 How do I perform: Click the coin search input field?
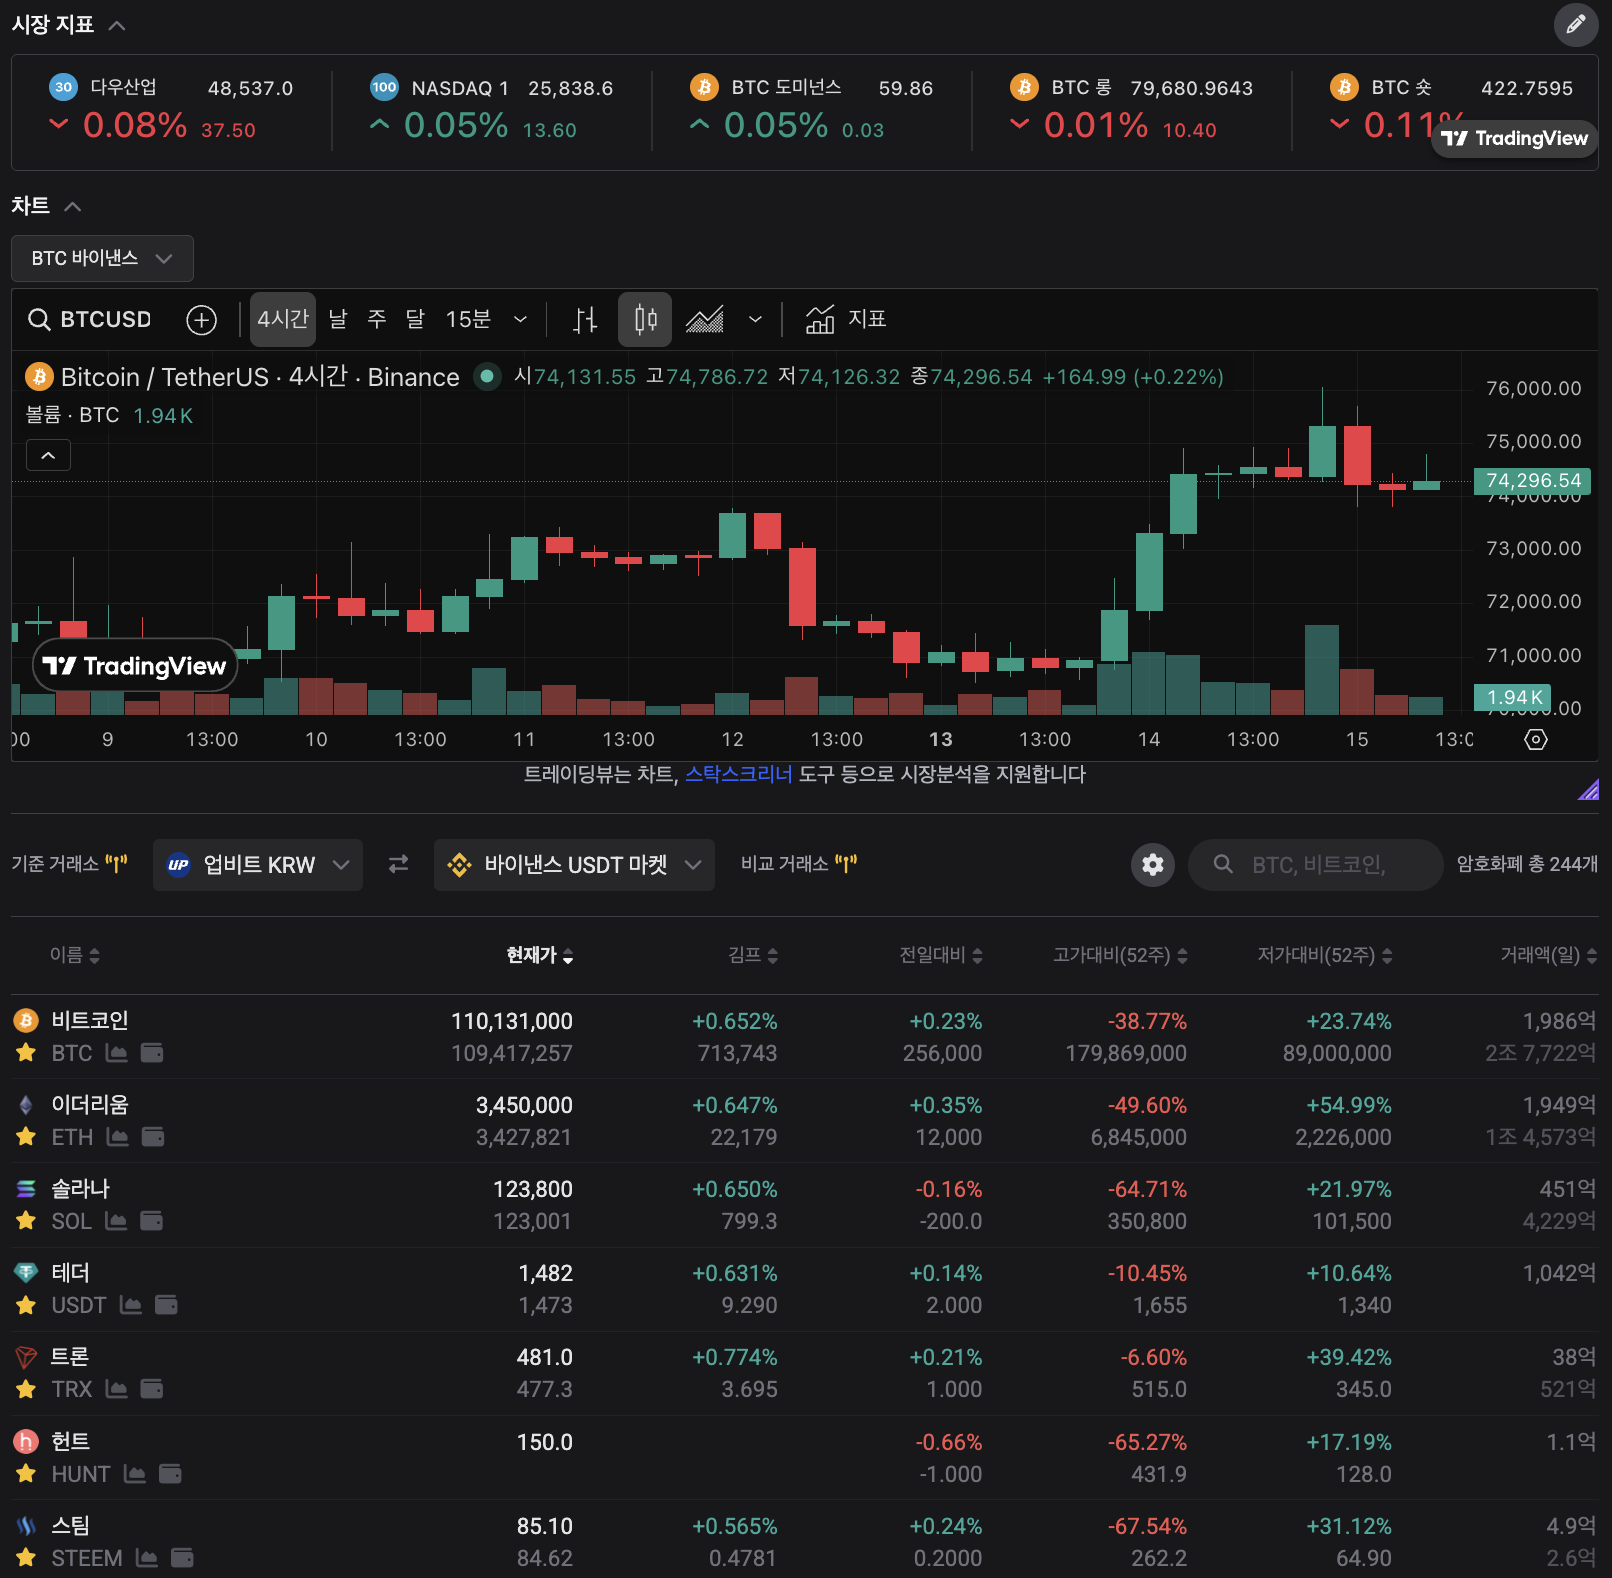(1316, 864)
